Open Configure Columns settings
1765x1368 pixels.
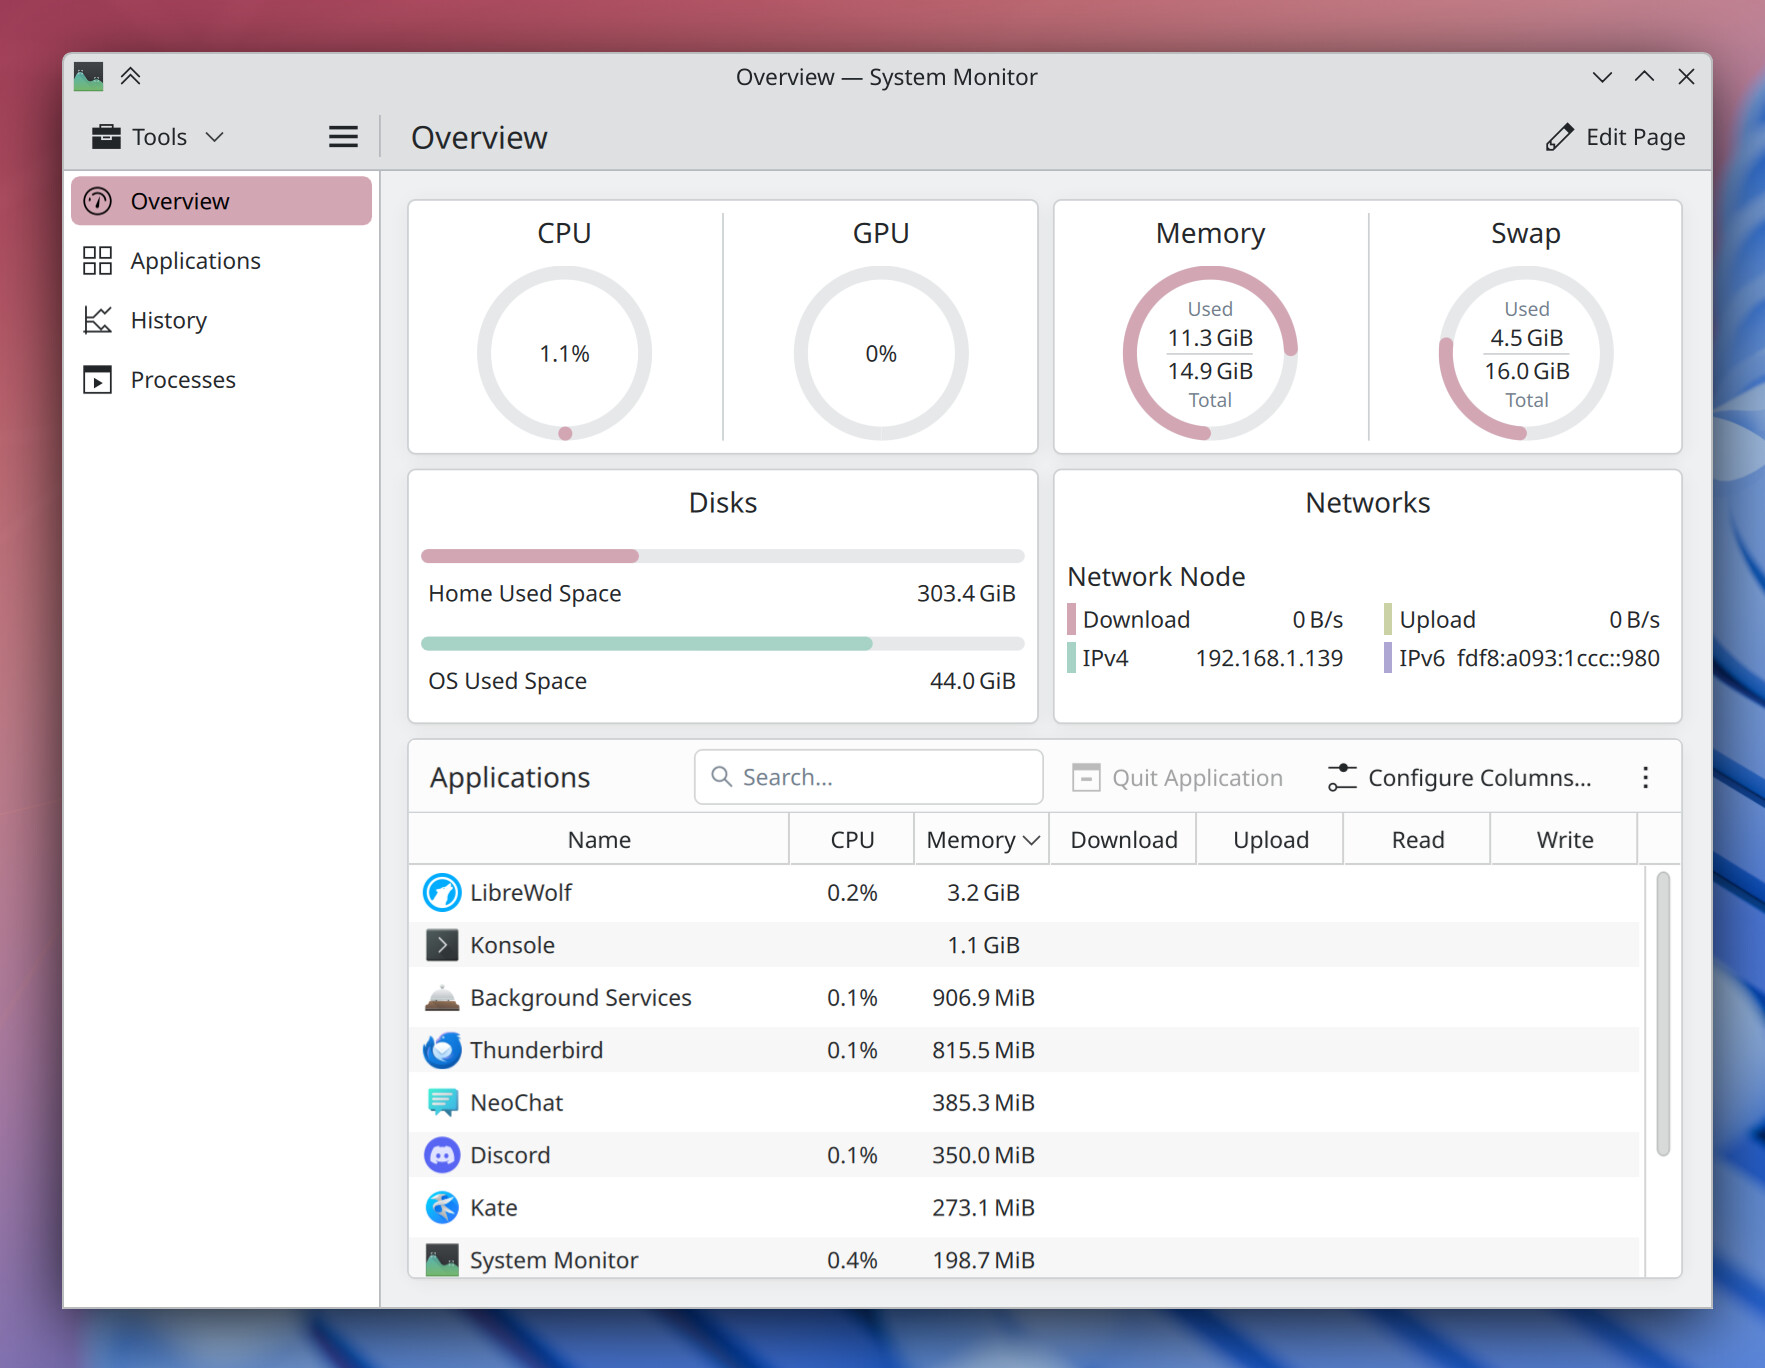click(1460, 778)
